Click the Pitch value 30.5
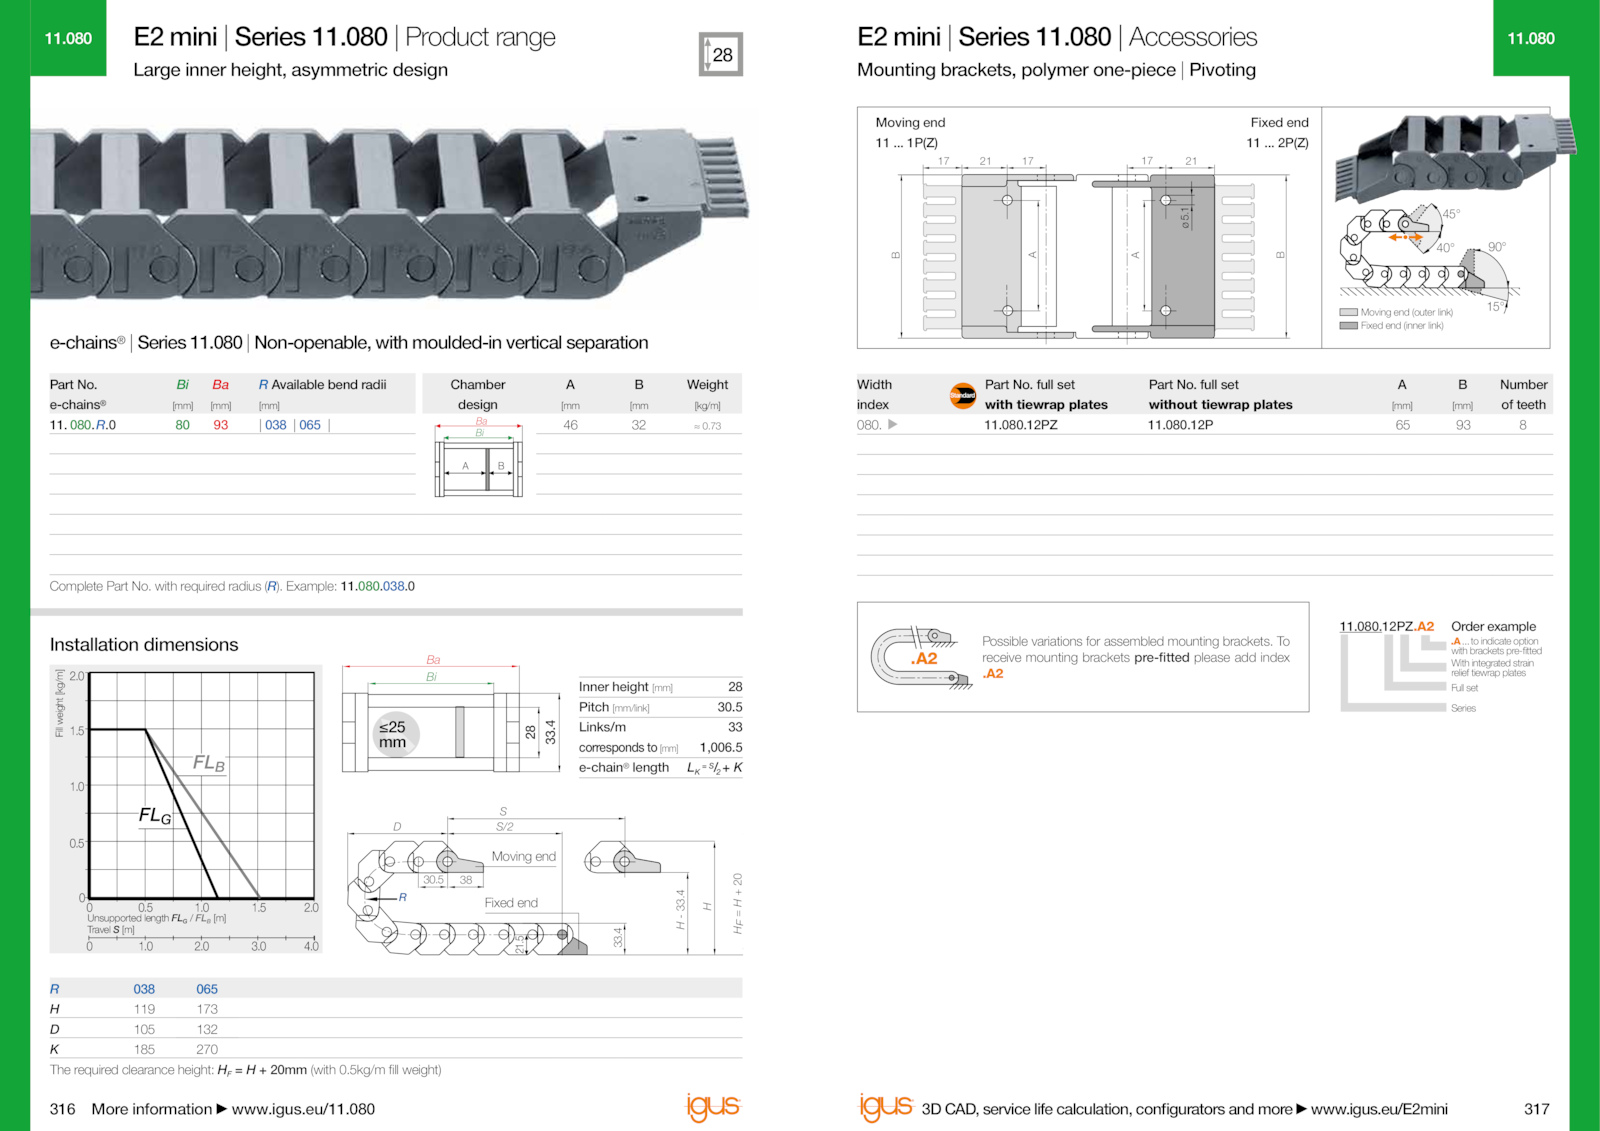Image resolution: width=1600 pixels, height=1131 pixels. (x=730, y=707)
